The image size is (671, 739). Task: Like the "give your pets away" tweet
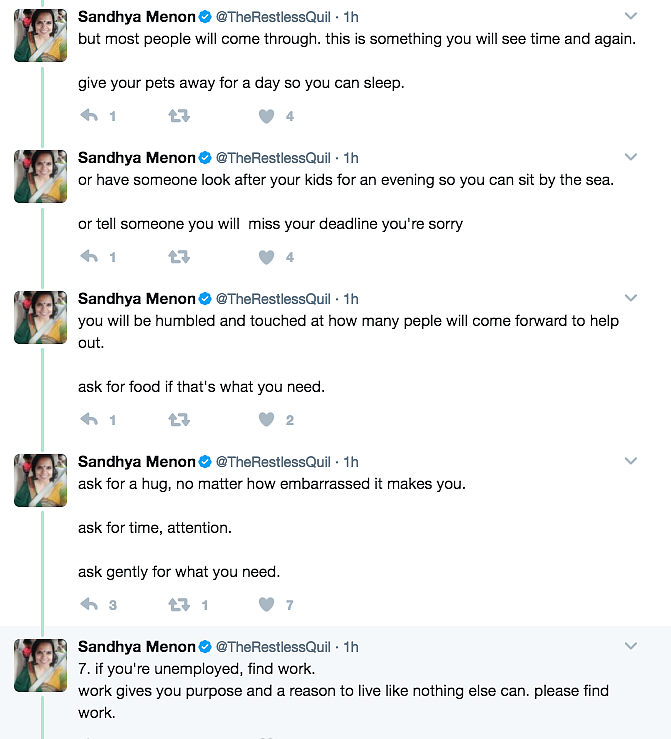pyautogui.click(x=266, y=116)
